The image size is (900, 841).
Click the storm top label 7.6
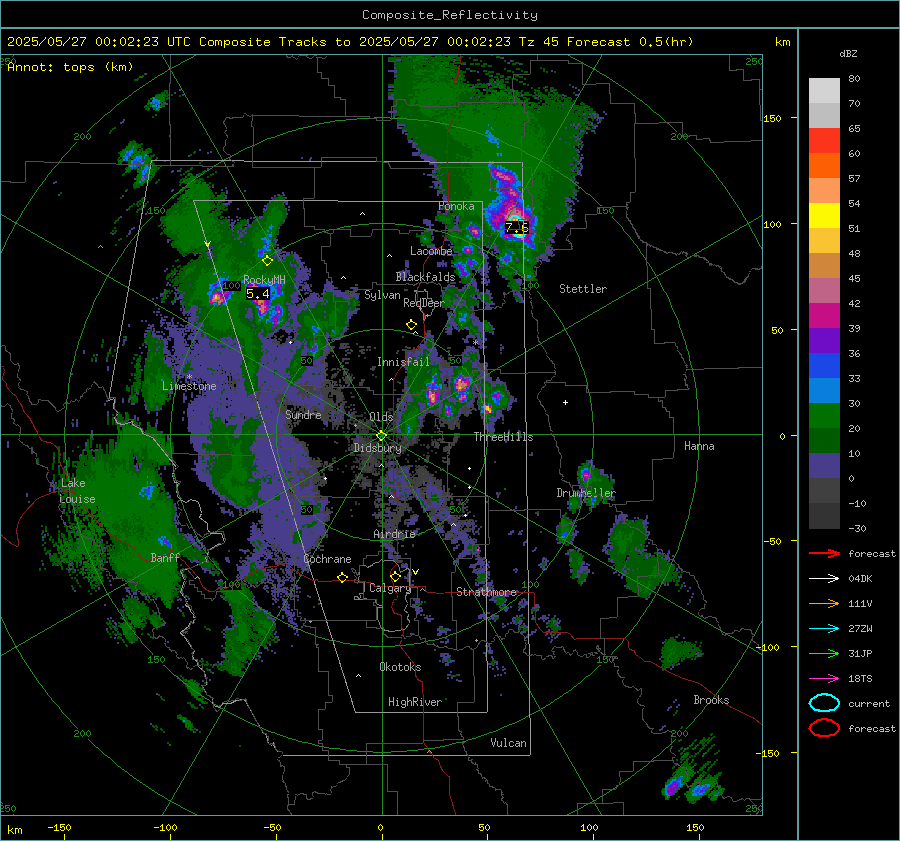click(517, 227)
